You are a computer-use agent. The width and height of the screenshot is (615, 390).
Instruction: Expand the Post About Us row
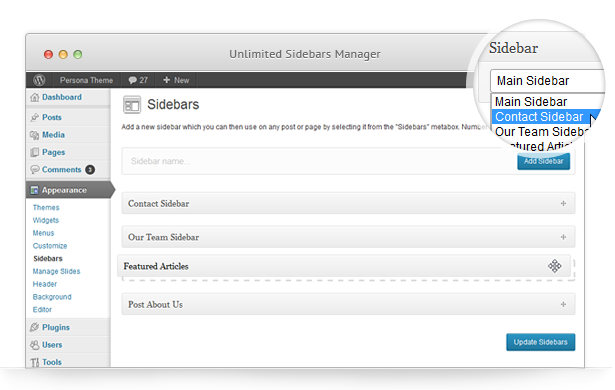563,304
